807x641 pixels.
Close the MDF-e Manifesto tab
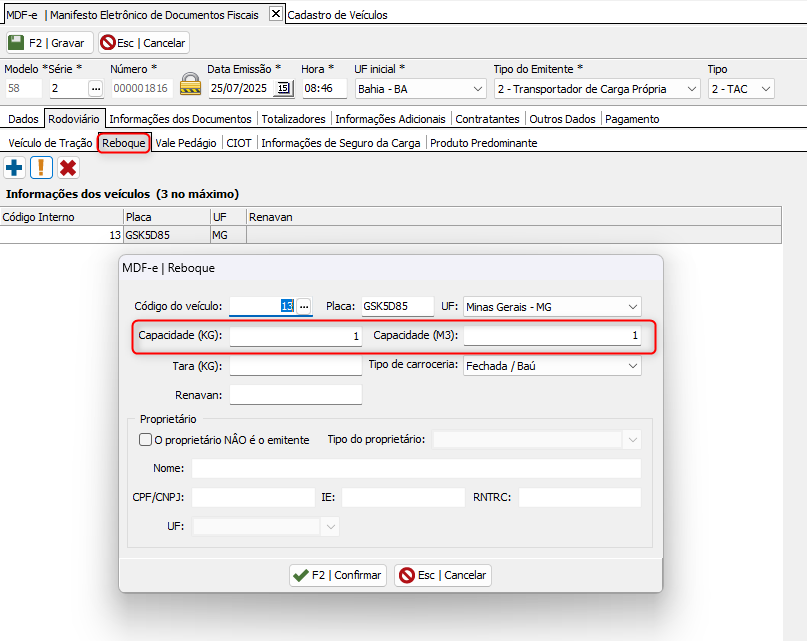pyautogui.click(x=276, y=15)
